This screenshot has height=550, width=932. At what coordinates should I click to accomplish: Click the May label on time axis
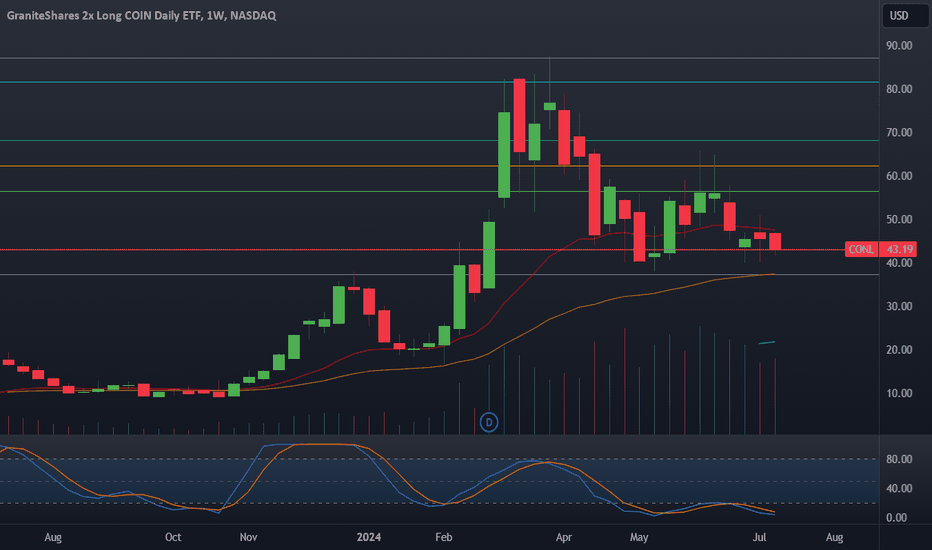pyautogui.click(x=638, y=537)
